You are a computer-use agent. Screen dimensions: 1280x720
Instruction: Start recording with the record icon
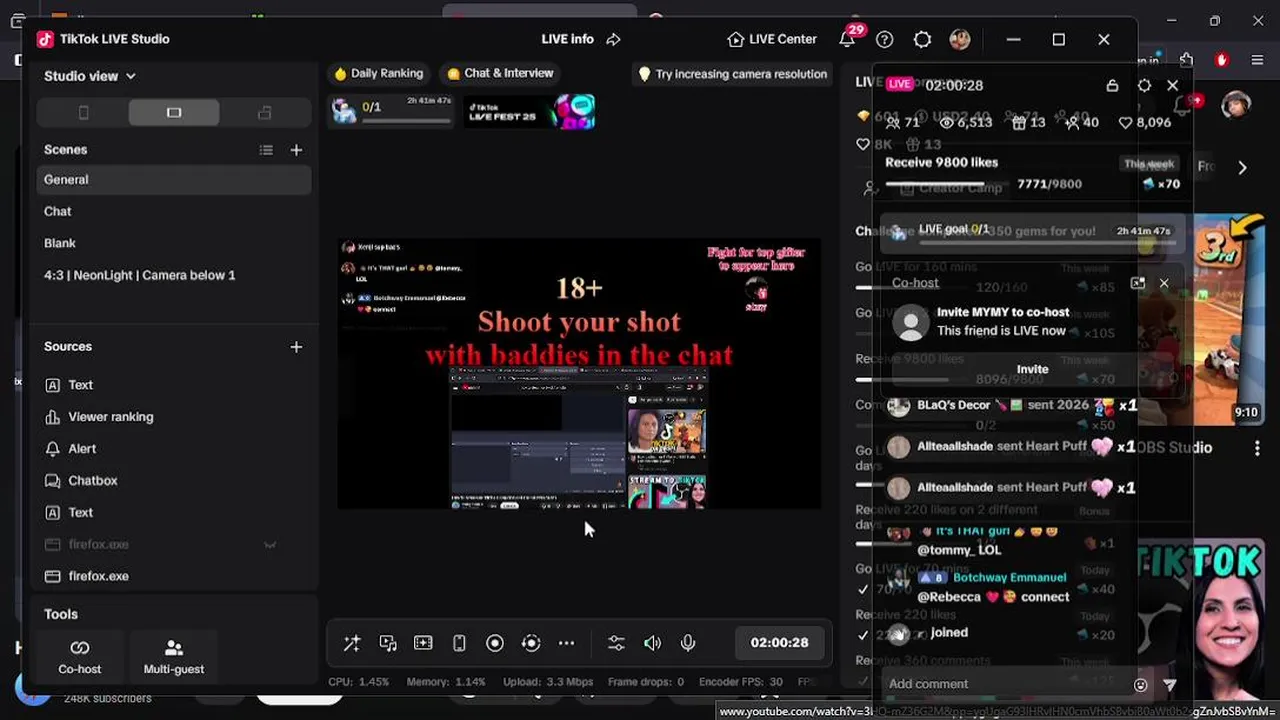tap(495, 643)
